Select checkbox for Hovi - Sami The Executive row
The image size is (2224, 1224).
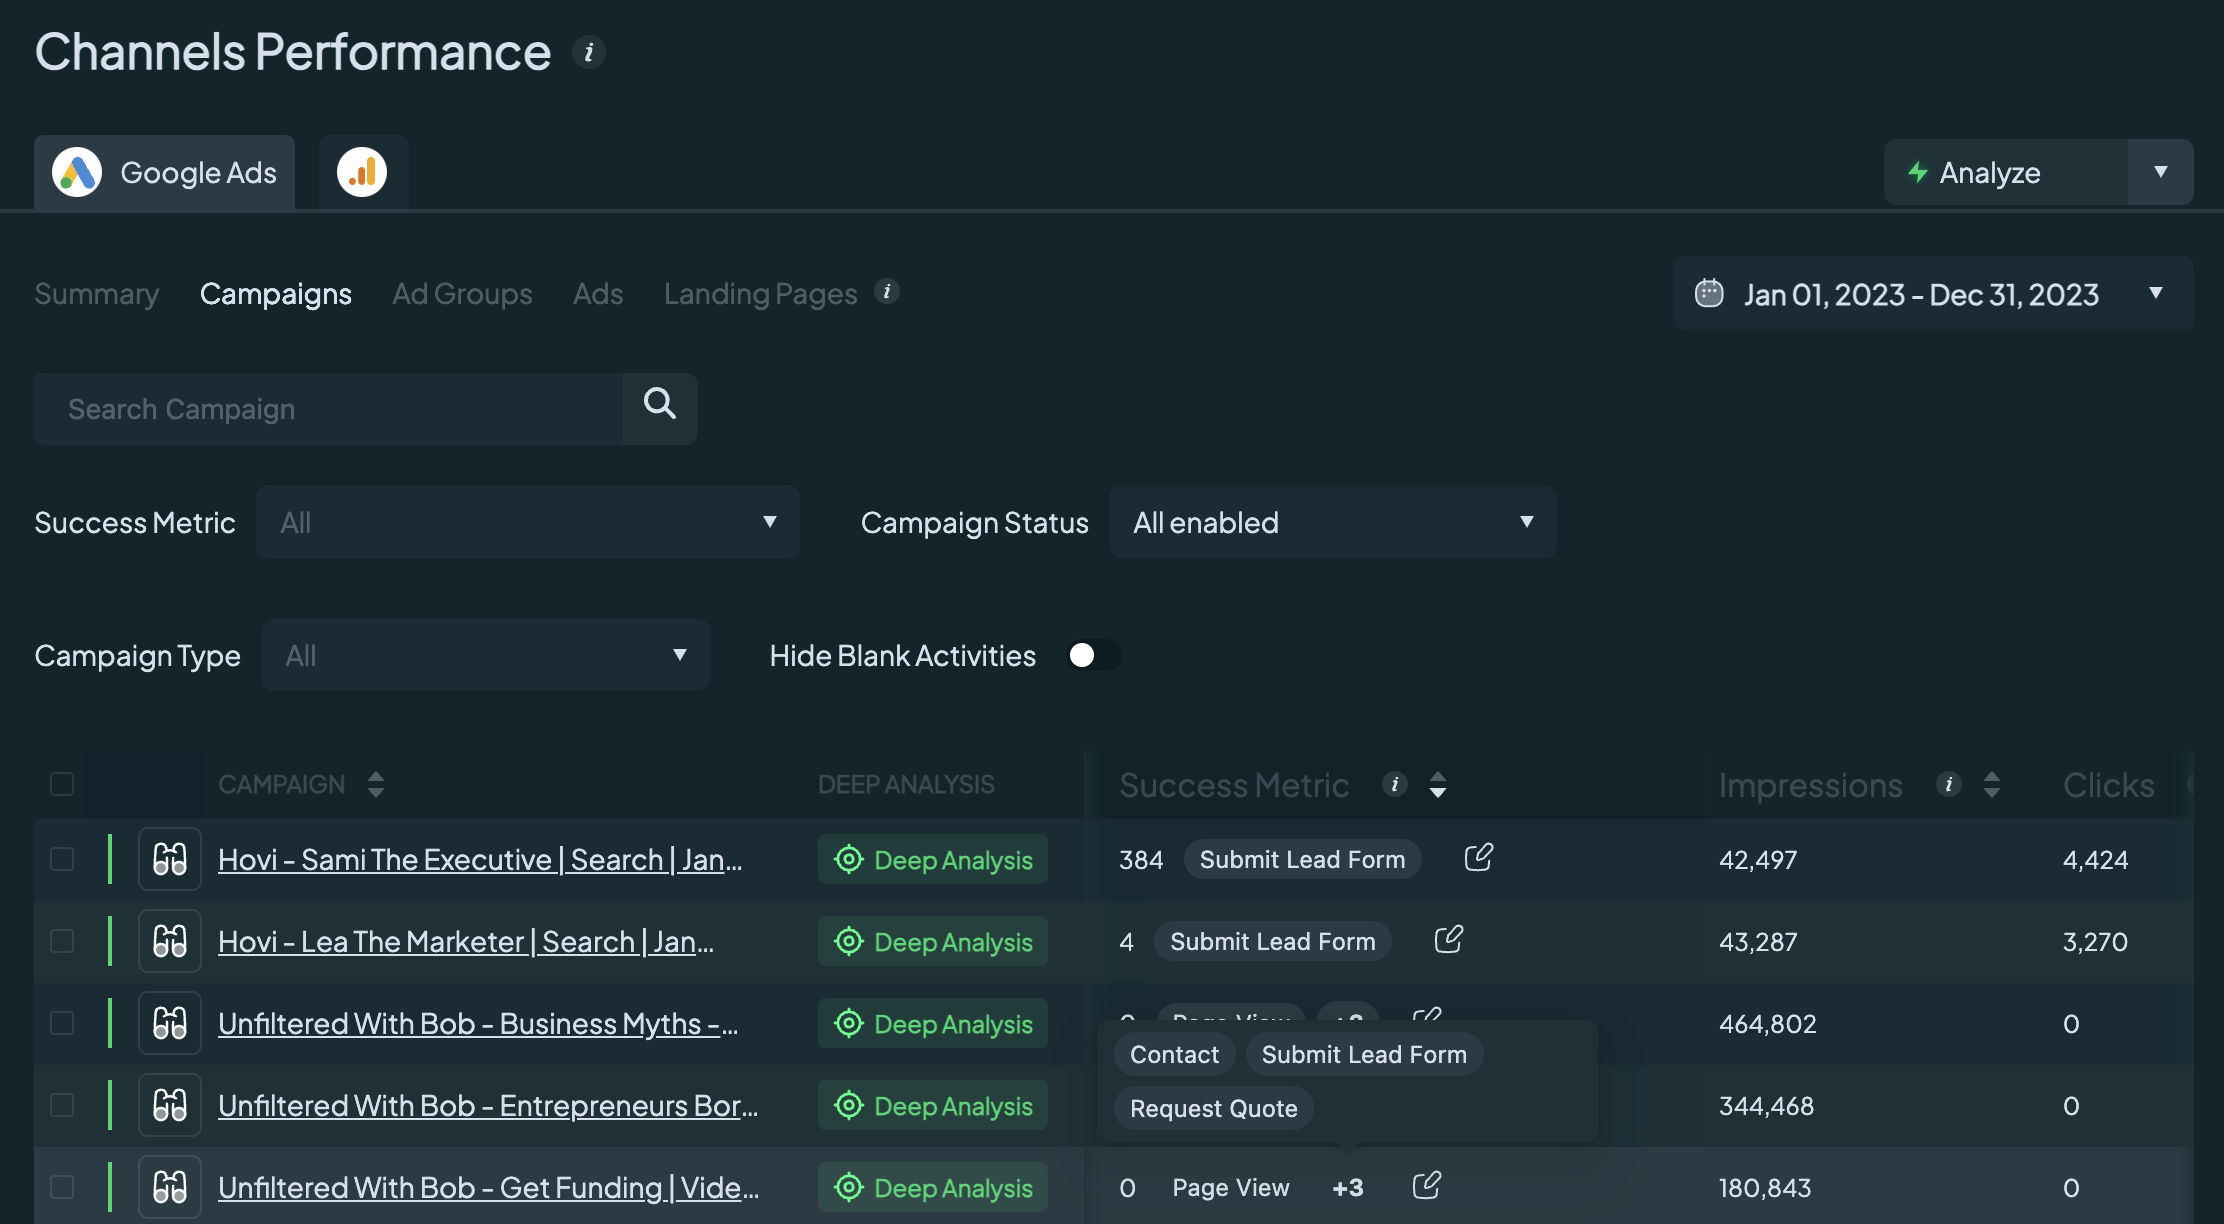tap(62, 859)
